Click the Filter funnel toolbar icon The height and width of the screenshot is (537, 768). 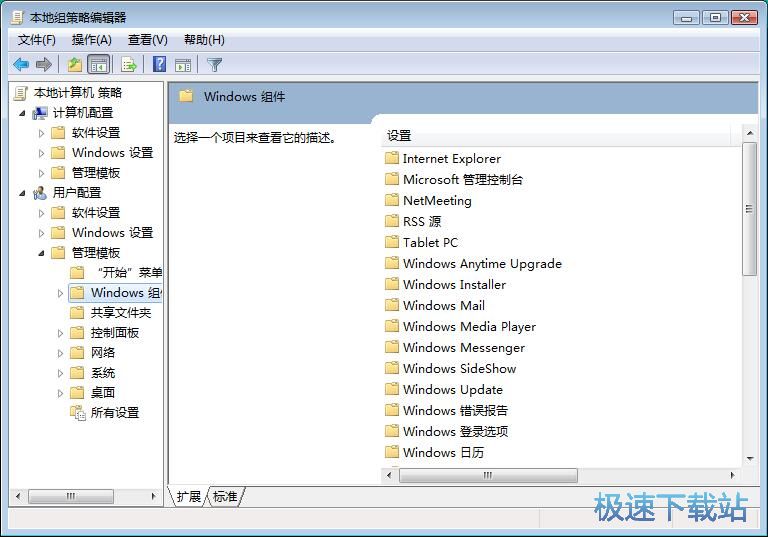coord(214,65)
